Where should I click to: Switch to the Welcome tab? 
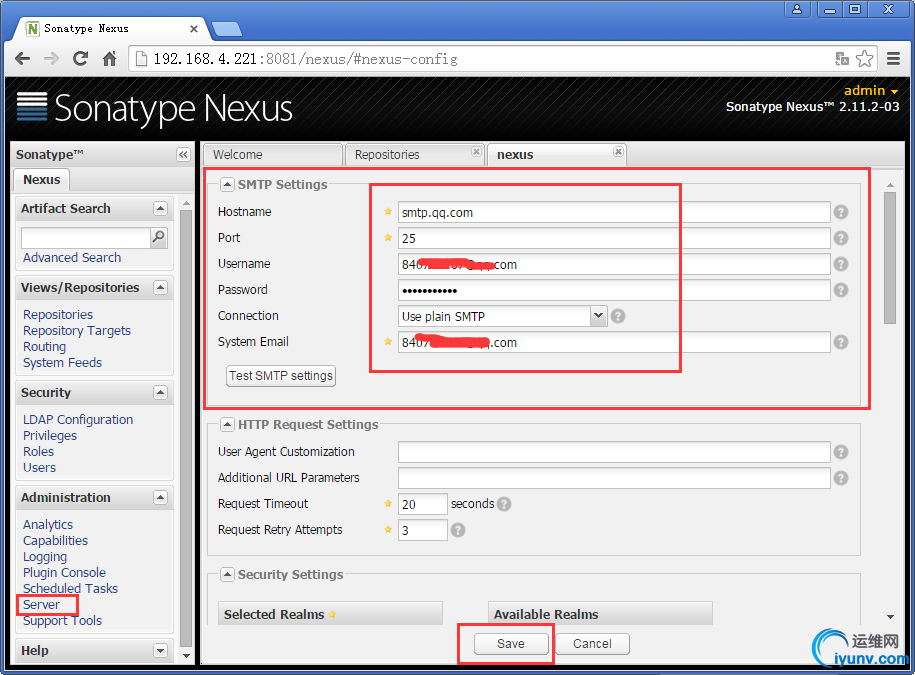pyautogui.click(x=273, y=155)
